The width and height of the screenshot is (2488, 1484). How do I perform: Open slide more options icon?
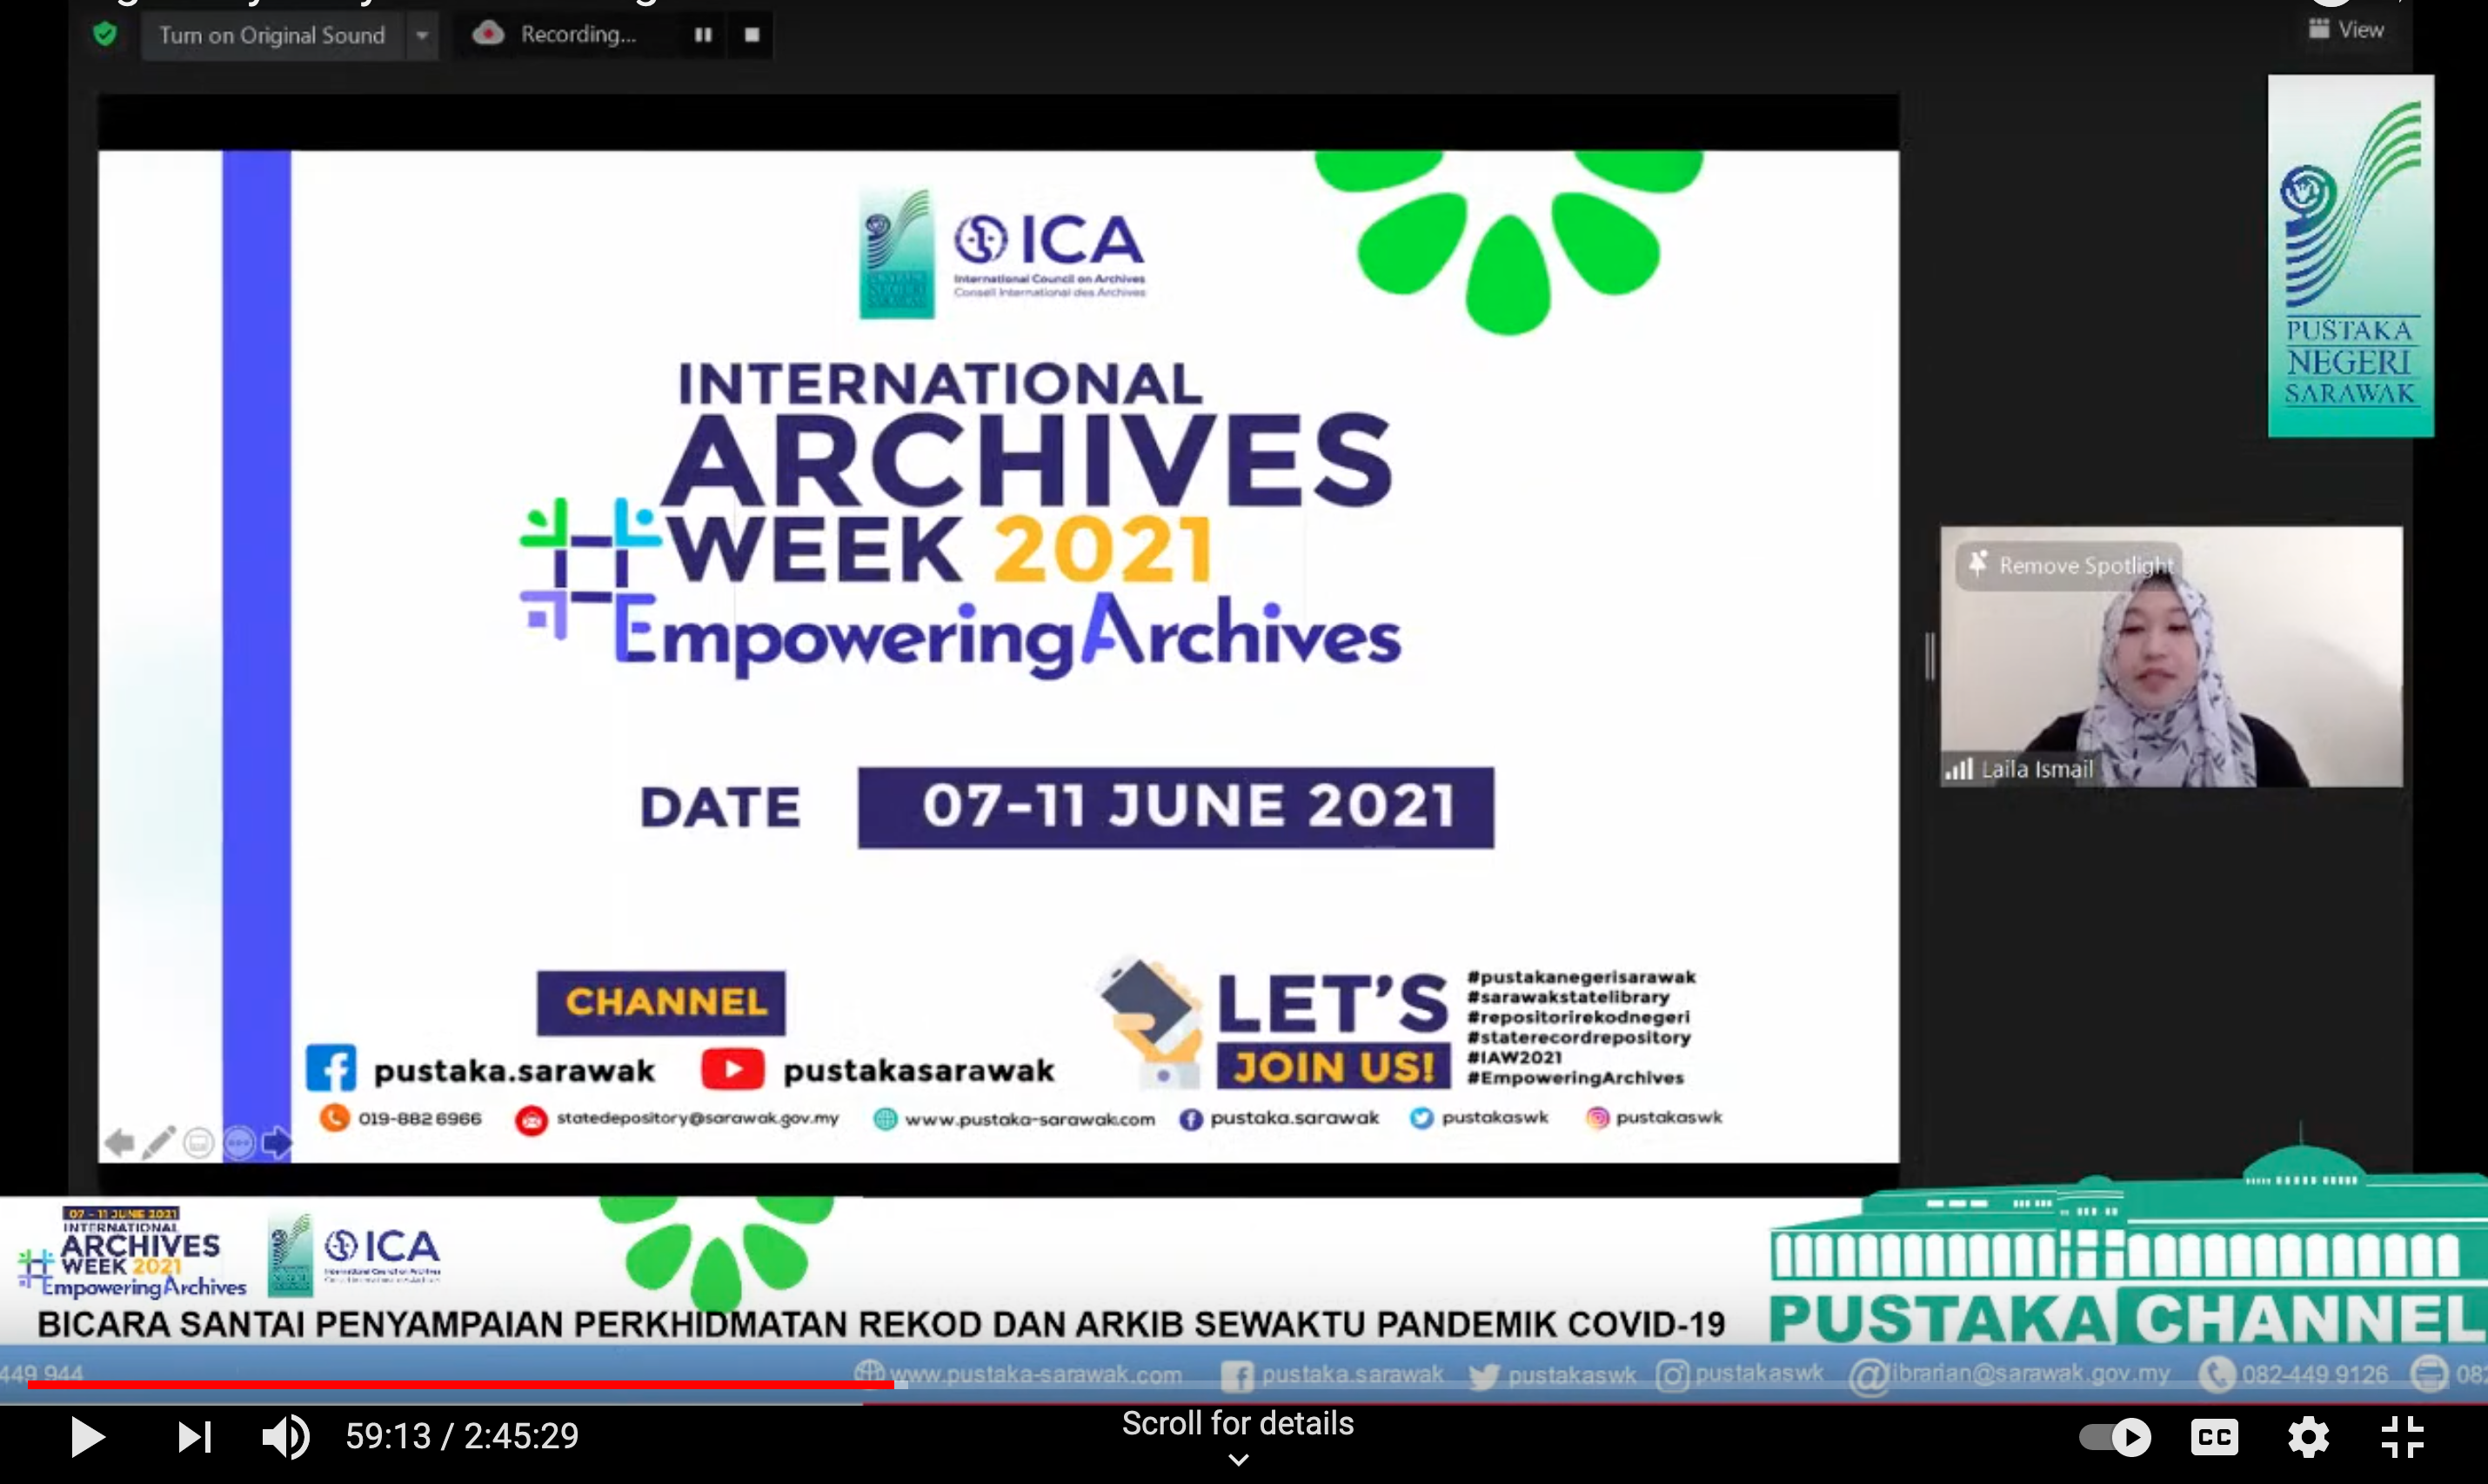[x=238, y=1142]
